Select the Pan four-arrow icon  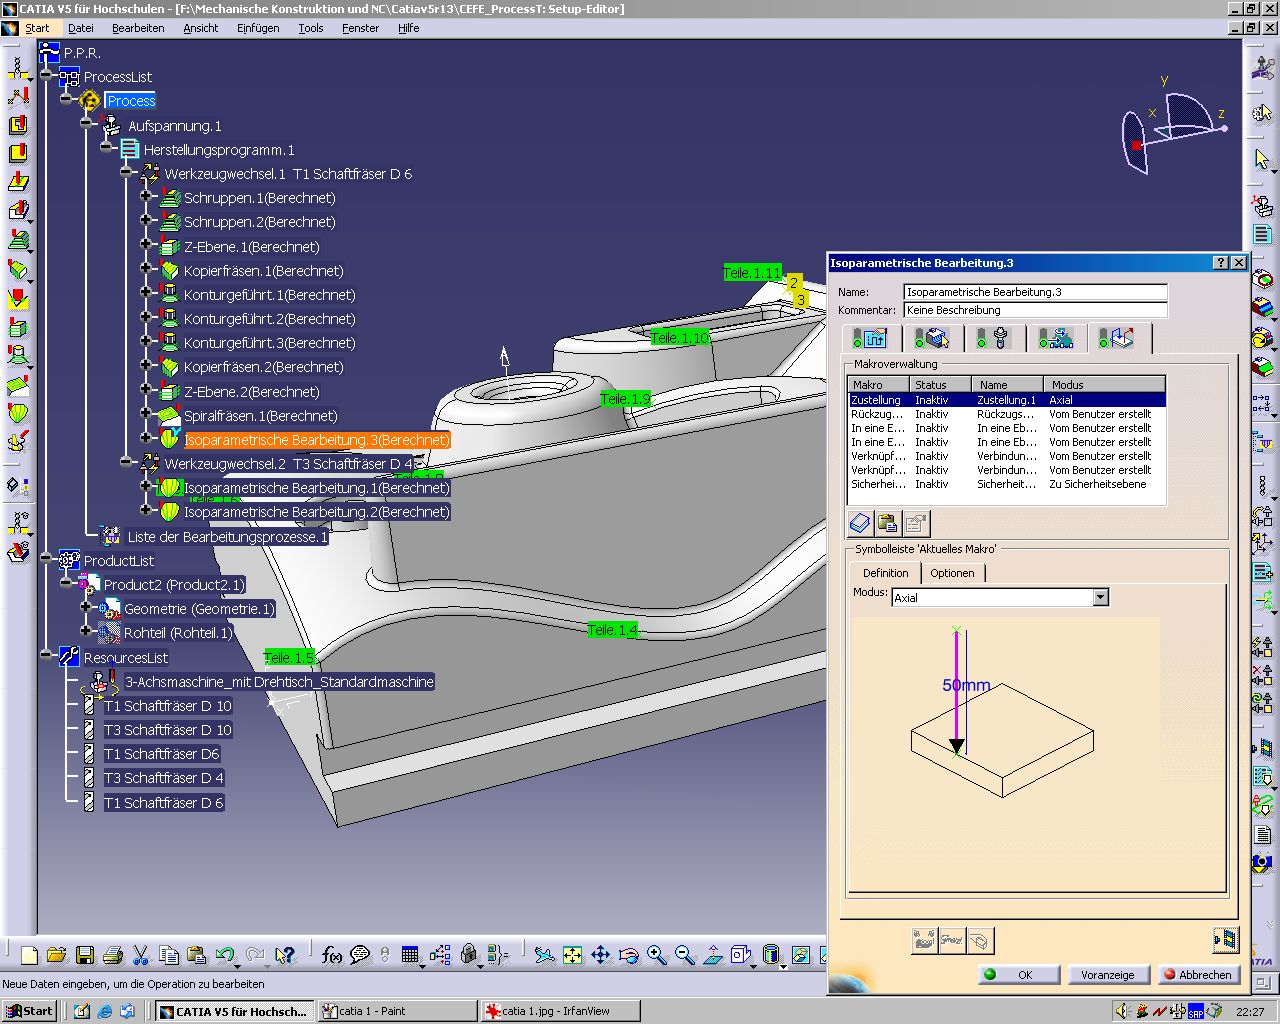coord(600,955)
